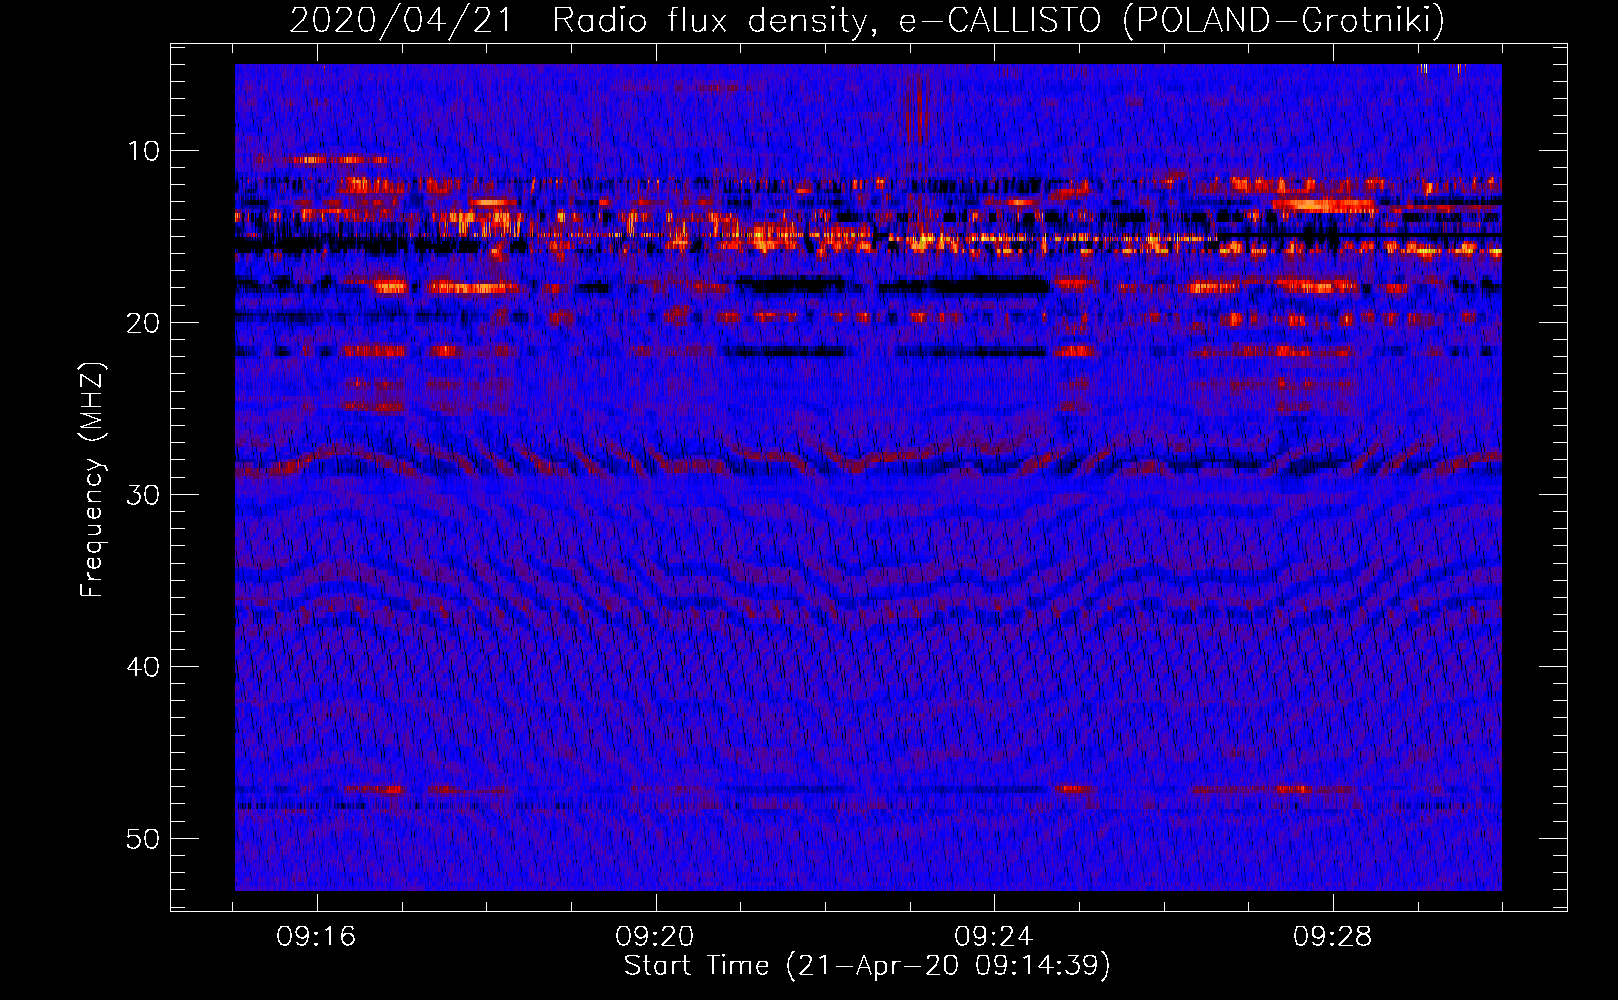The width and height of the screenshot is (1618, 1000).
Task: Click the plot title mentioning e-CALLISTO POLAND-Grotniki
Action: 867,20
